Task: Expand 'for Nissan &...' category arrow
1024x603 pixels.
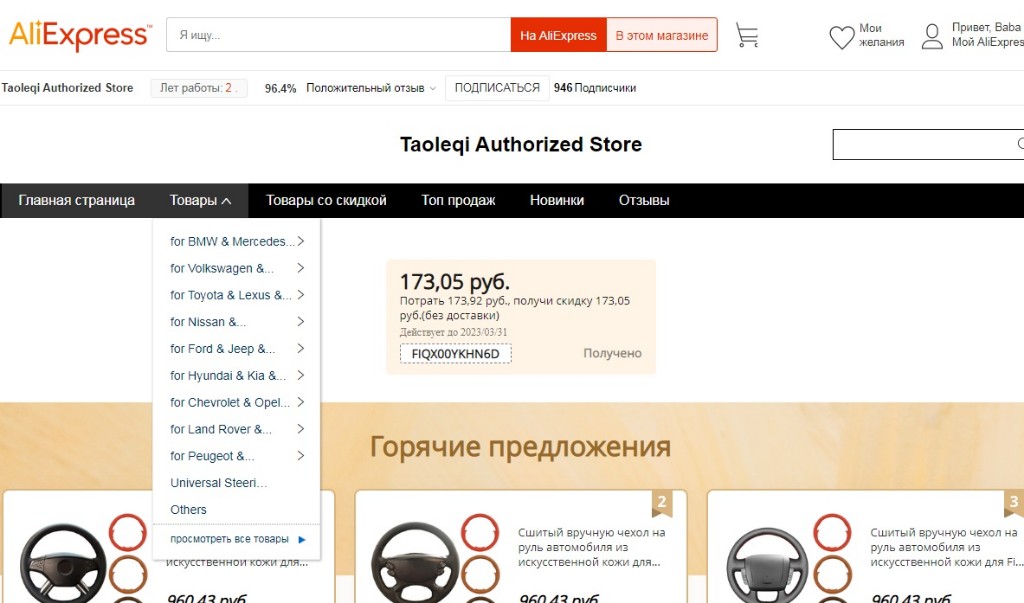Action: pos(300,321)
